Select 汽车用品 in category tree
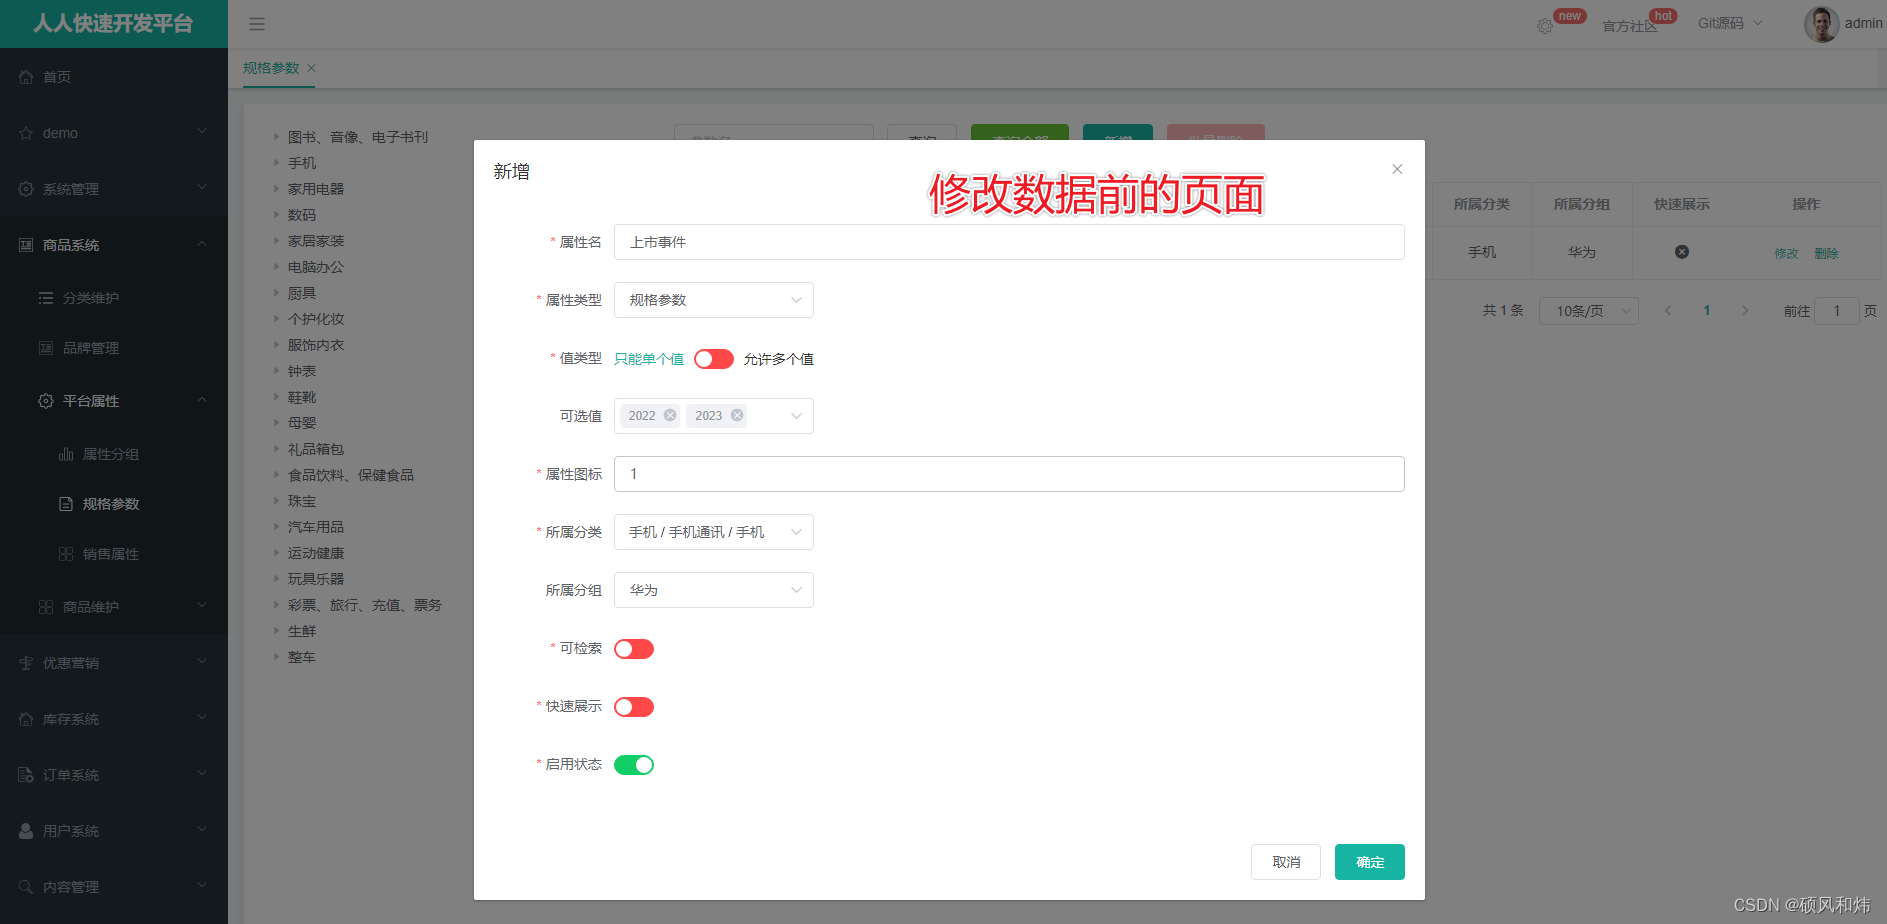Viewport: 1887px width, 924px height. 316,527
